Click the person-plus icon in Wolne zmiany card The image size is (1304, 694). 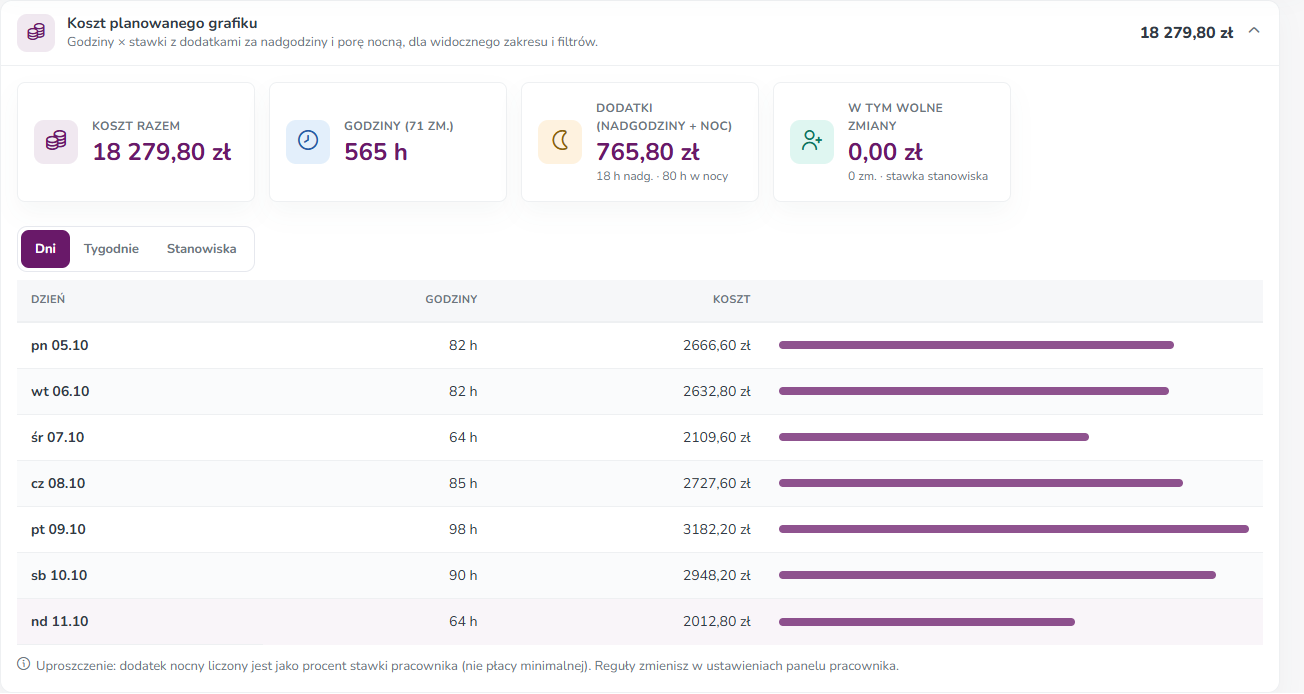[x=812, y=142]
